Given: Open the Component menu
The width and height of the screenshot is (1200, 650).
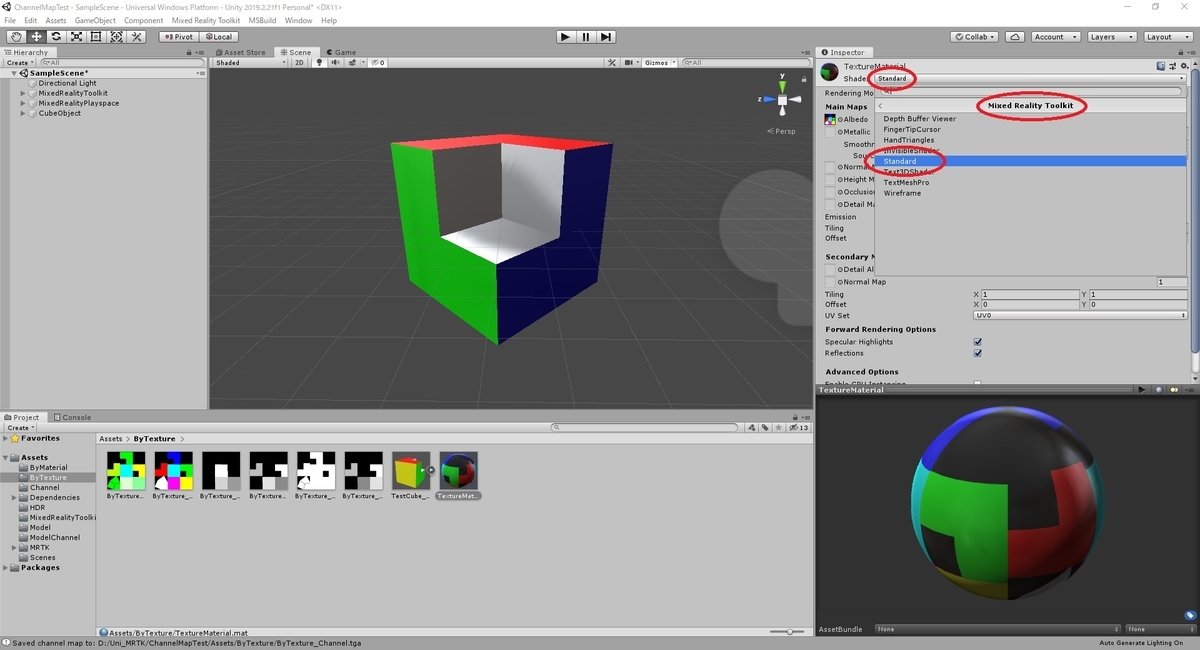Looking at the screenshot, I should 144,20.
